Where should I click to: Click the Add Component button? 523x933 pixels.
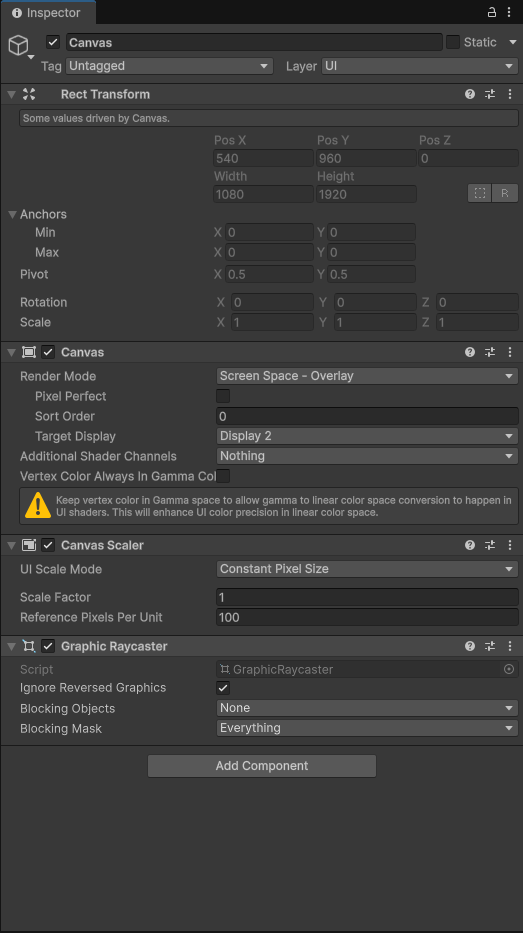(x=262, y=766)
